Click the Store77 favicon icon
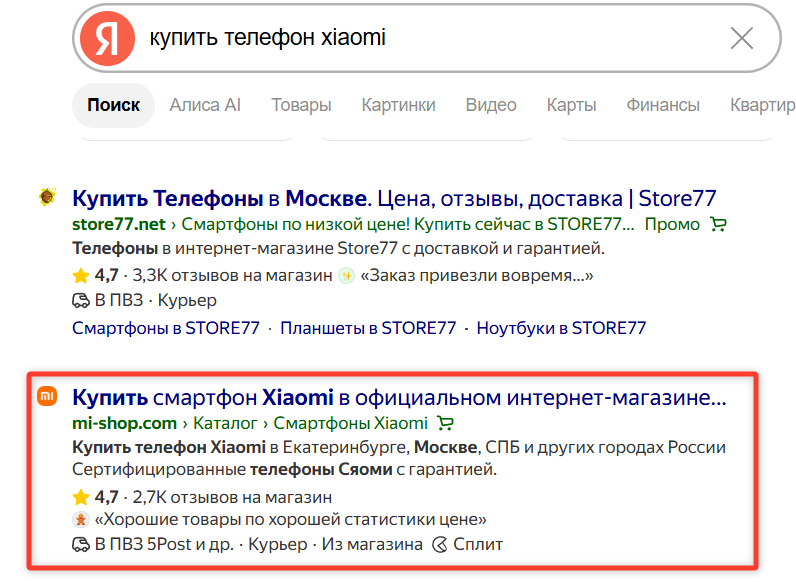Viewport: 796px width, 582px height. 47,197
